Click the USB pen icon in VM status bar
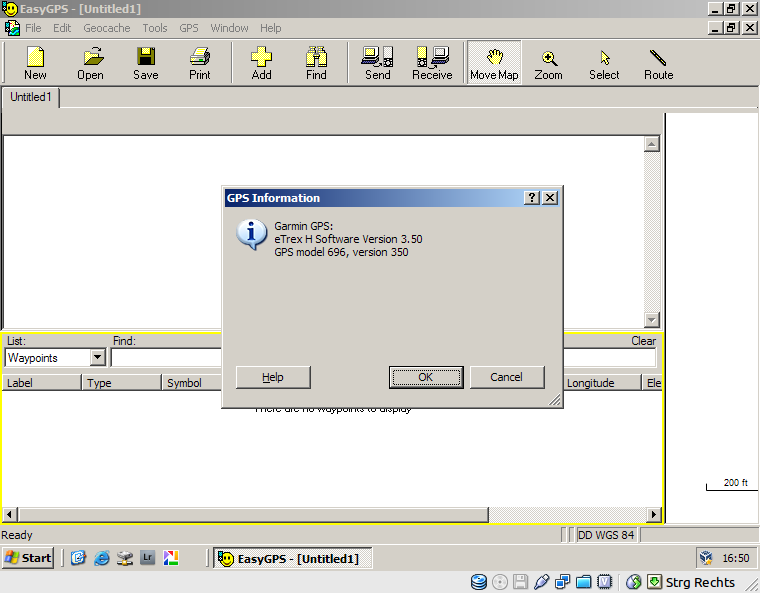Viewport: 760px width, 593px height. [541, 582]
